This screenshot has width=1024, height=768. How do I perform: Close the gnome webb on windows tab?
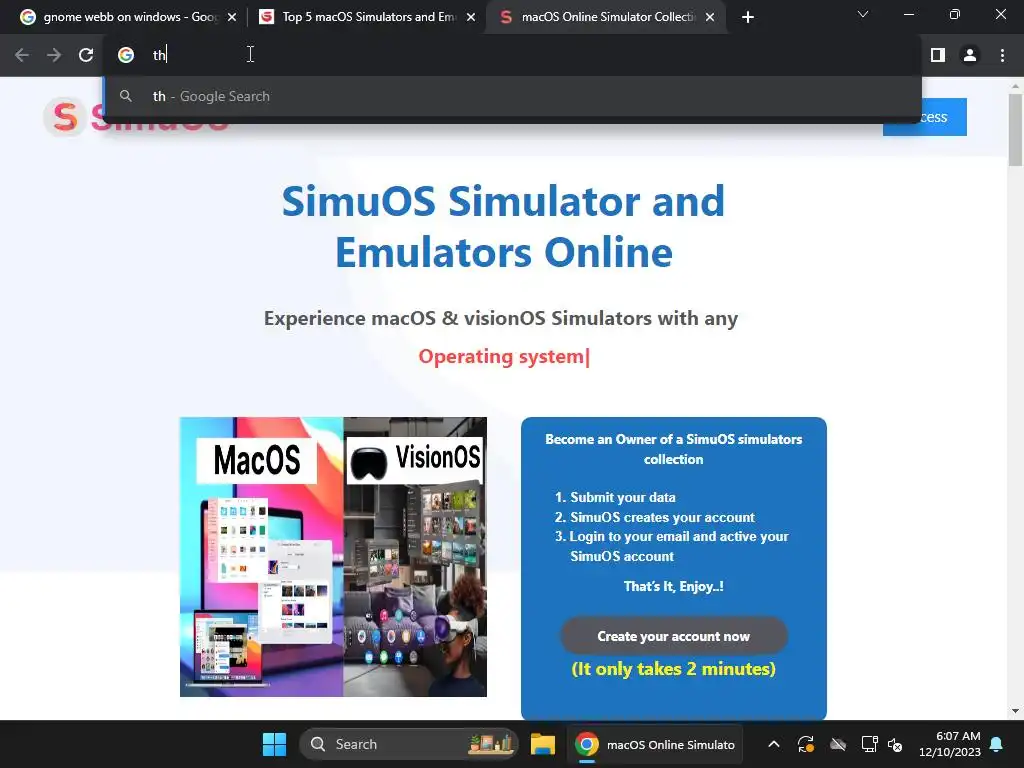(232, 17)
